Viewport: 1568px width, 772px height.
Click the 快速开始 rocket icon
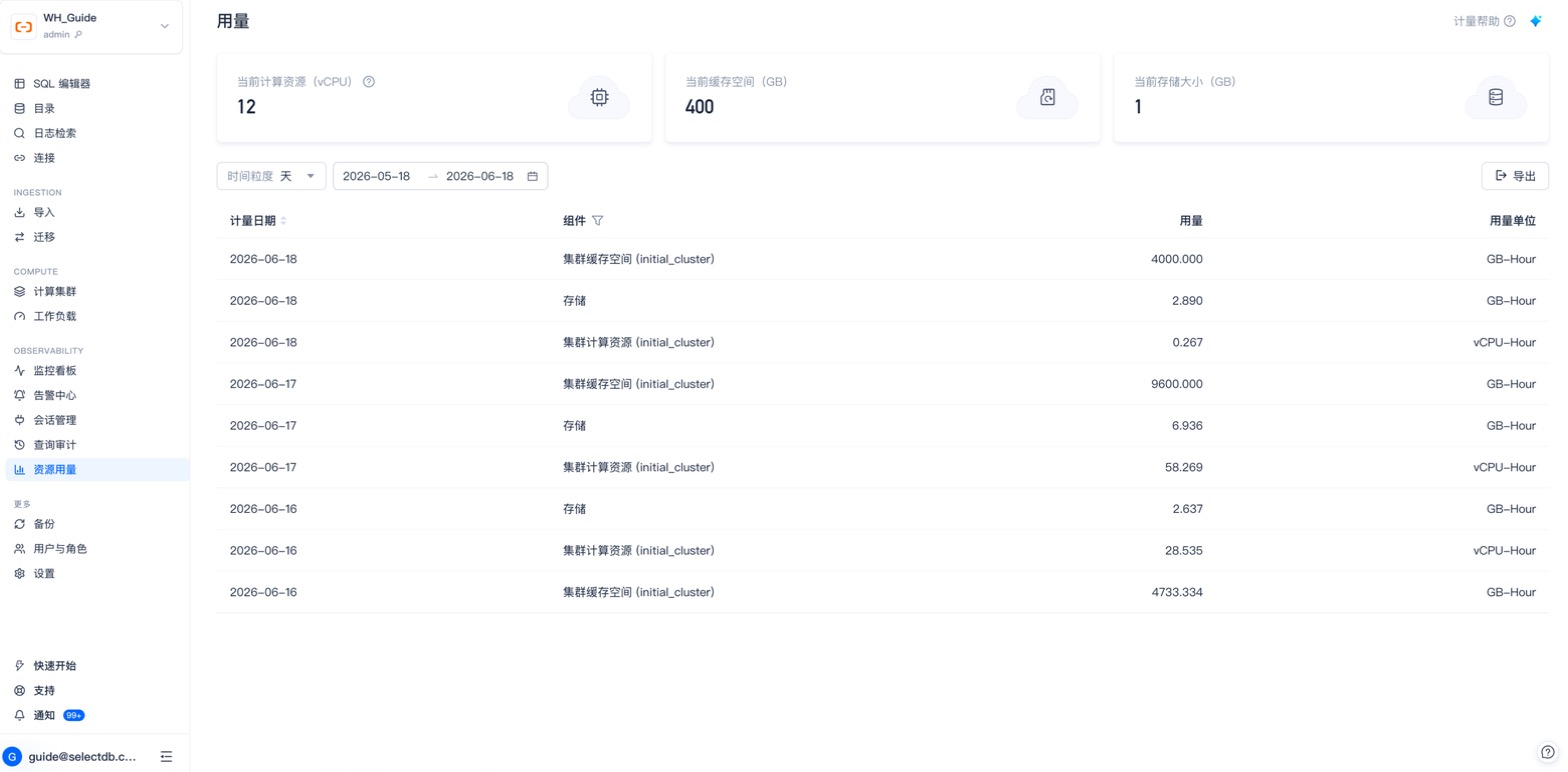(x=19, y=665)
